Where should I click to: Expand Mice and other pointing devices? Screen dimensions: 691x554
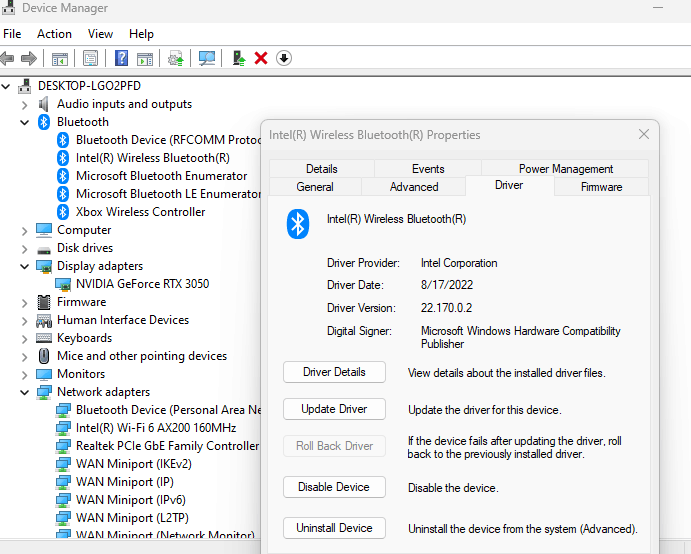point(24,357)
